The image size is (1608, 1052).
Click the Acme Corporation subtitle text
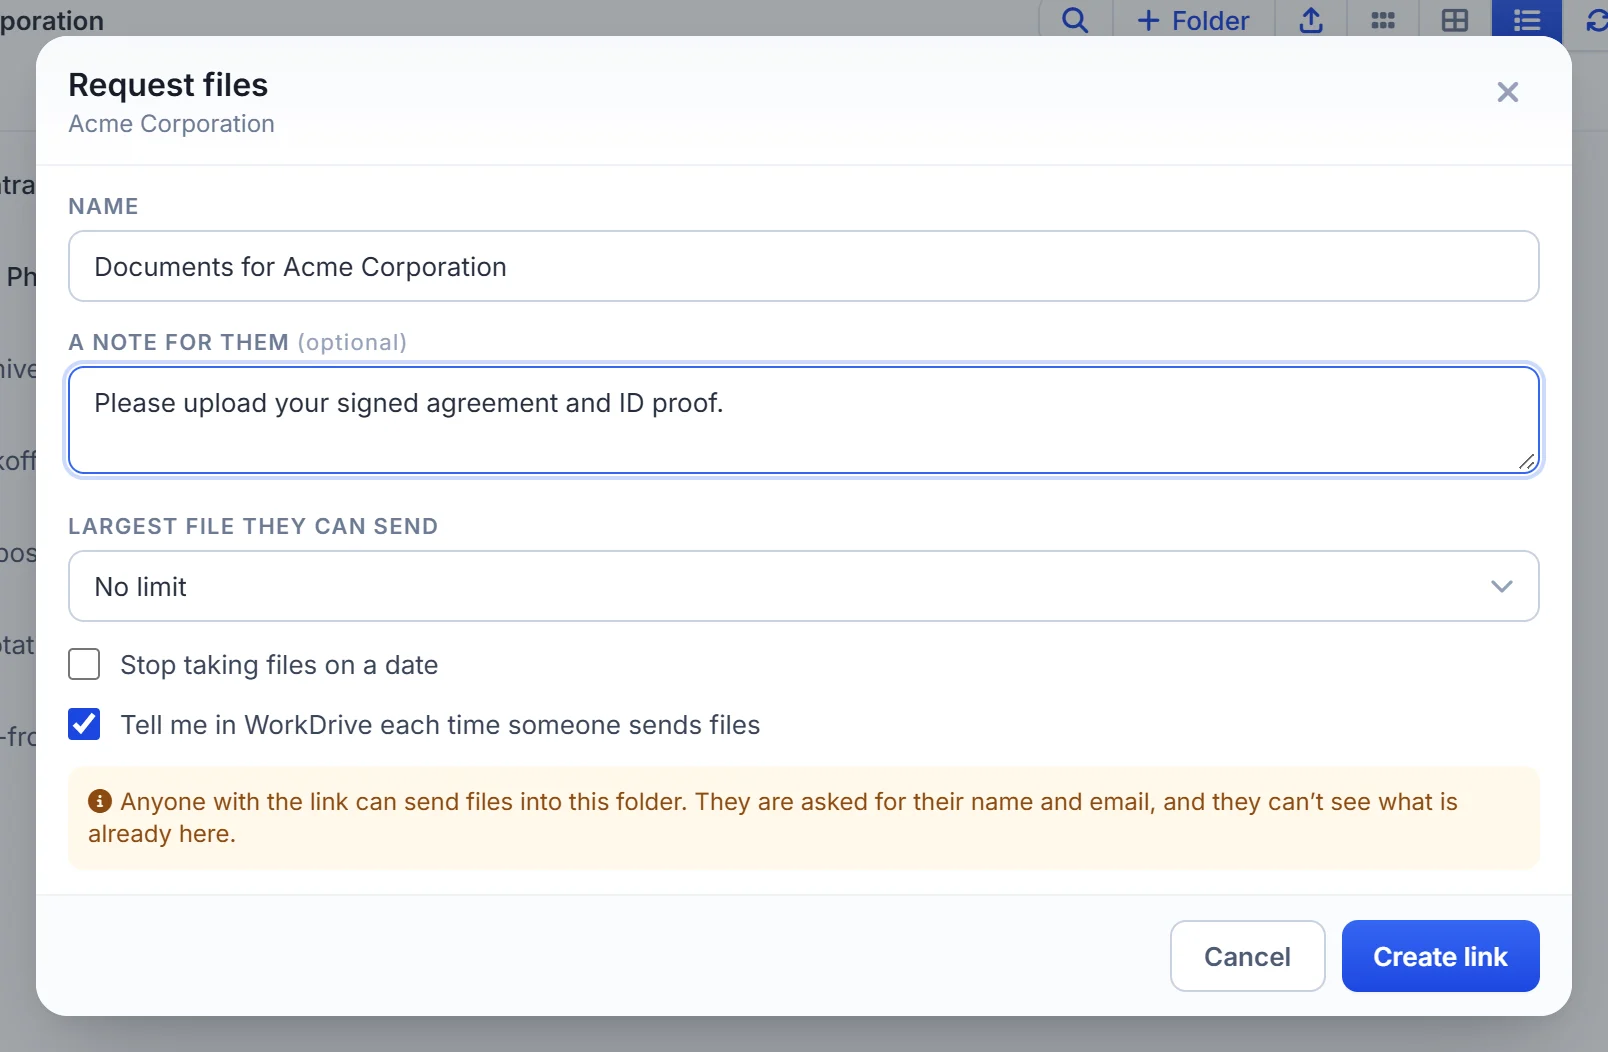(171, 124)
